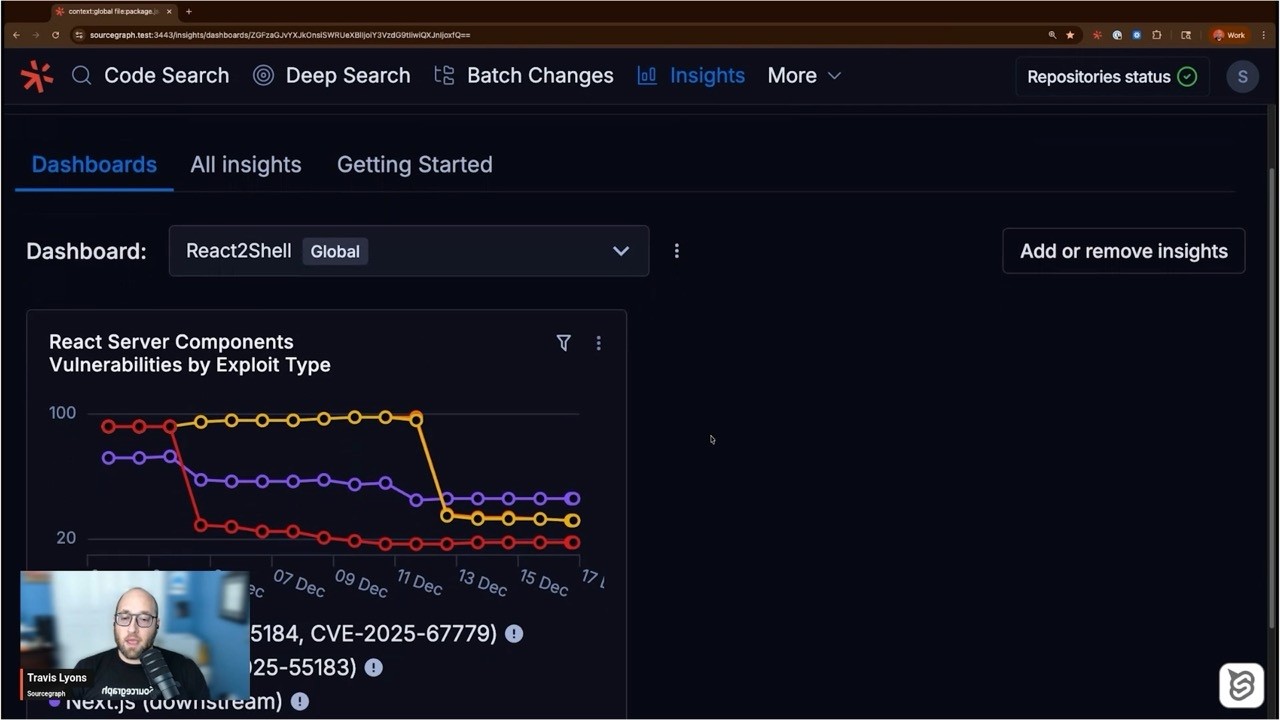Click the Sourcegraph logo in the navbar
Viewport: 1280px width, 720px height.
pyautogui.click(x=37, y=76)
